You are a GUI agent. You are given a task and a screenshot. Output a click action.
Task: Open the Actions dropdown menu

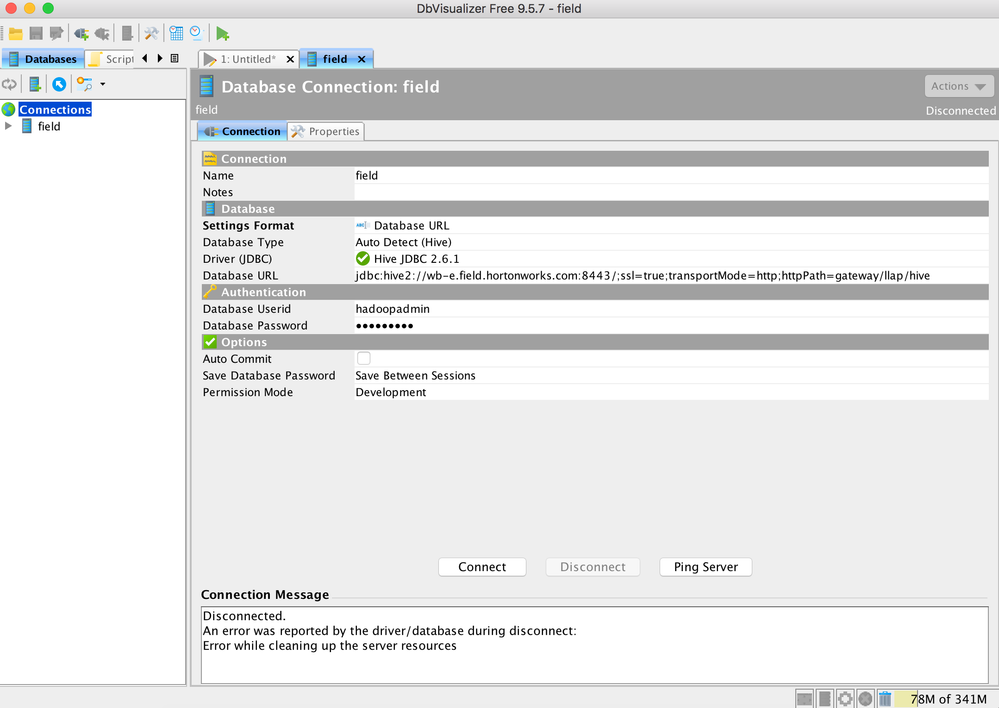[x=959, y=86]
